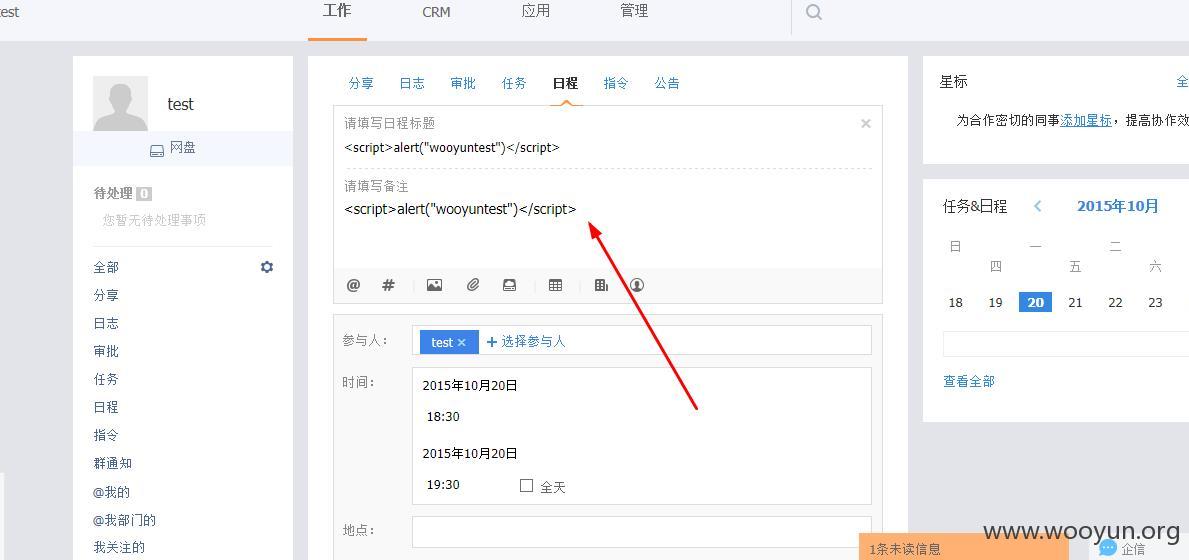This screenshot has height=560, width=1189.
Task: Click the building icon in editor toolbar
Action: (601, 285)
